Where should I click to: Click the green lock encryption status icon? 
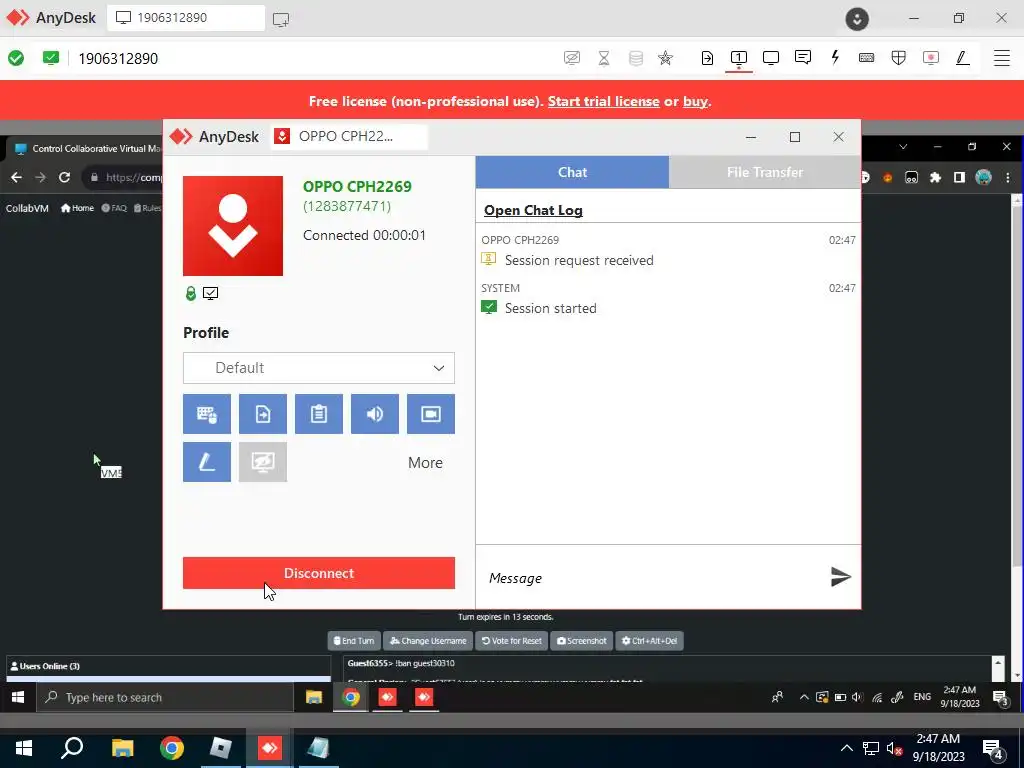pos(191,294)
